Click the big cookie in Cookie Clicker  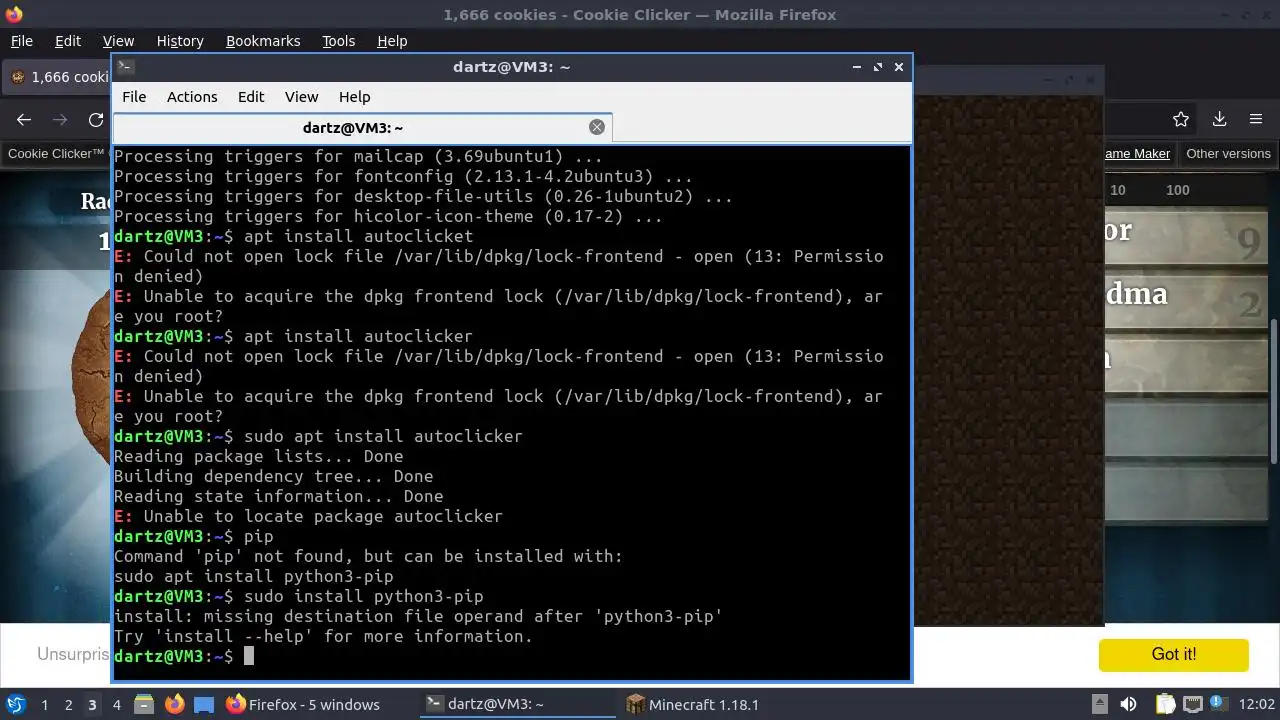90,380
